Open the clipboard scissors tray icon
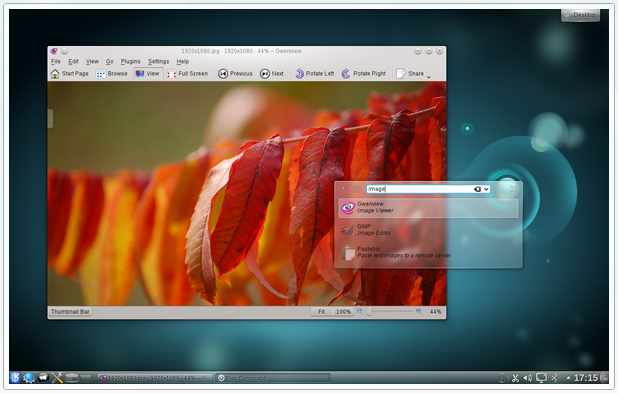This screenshot has height=394, width=618. pyautogui.click(x=515, y=378)
